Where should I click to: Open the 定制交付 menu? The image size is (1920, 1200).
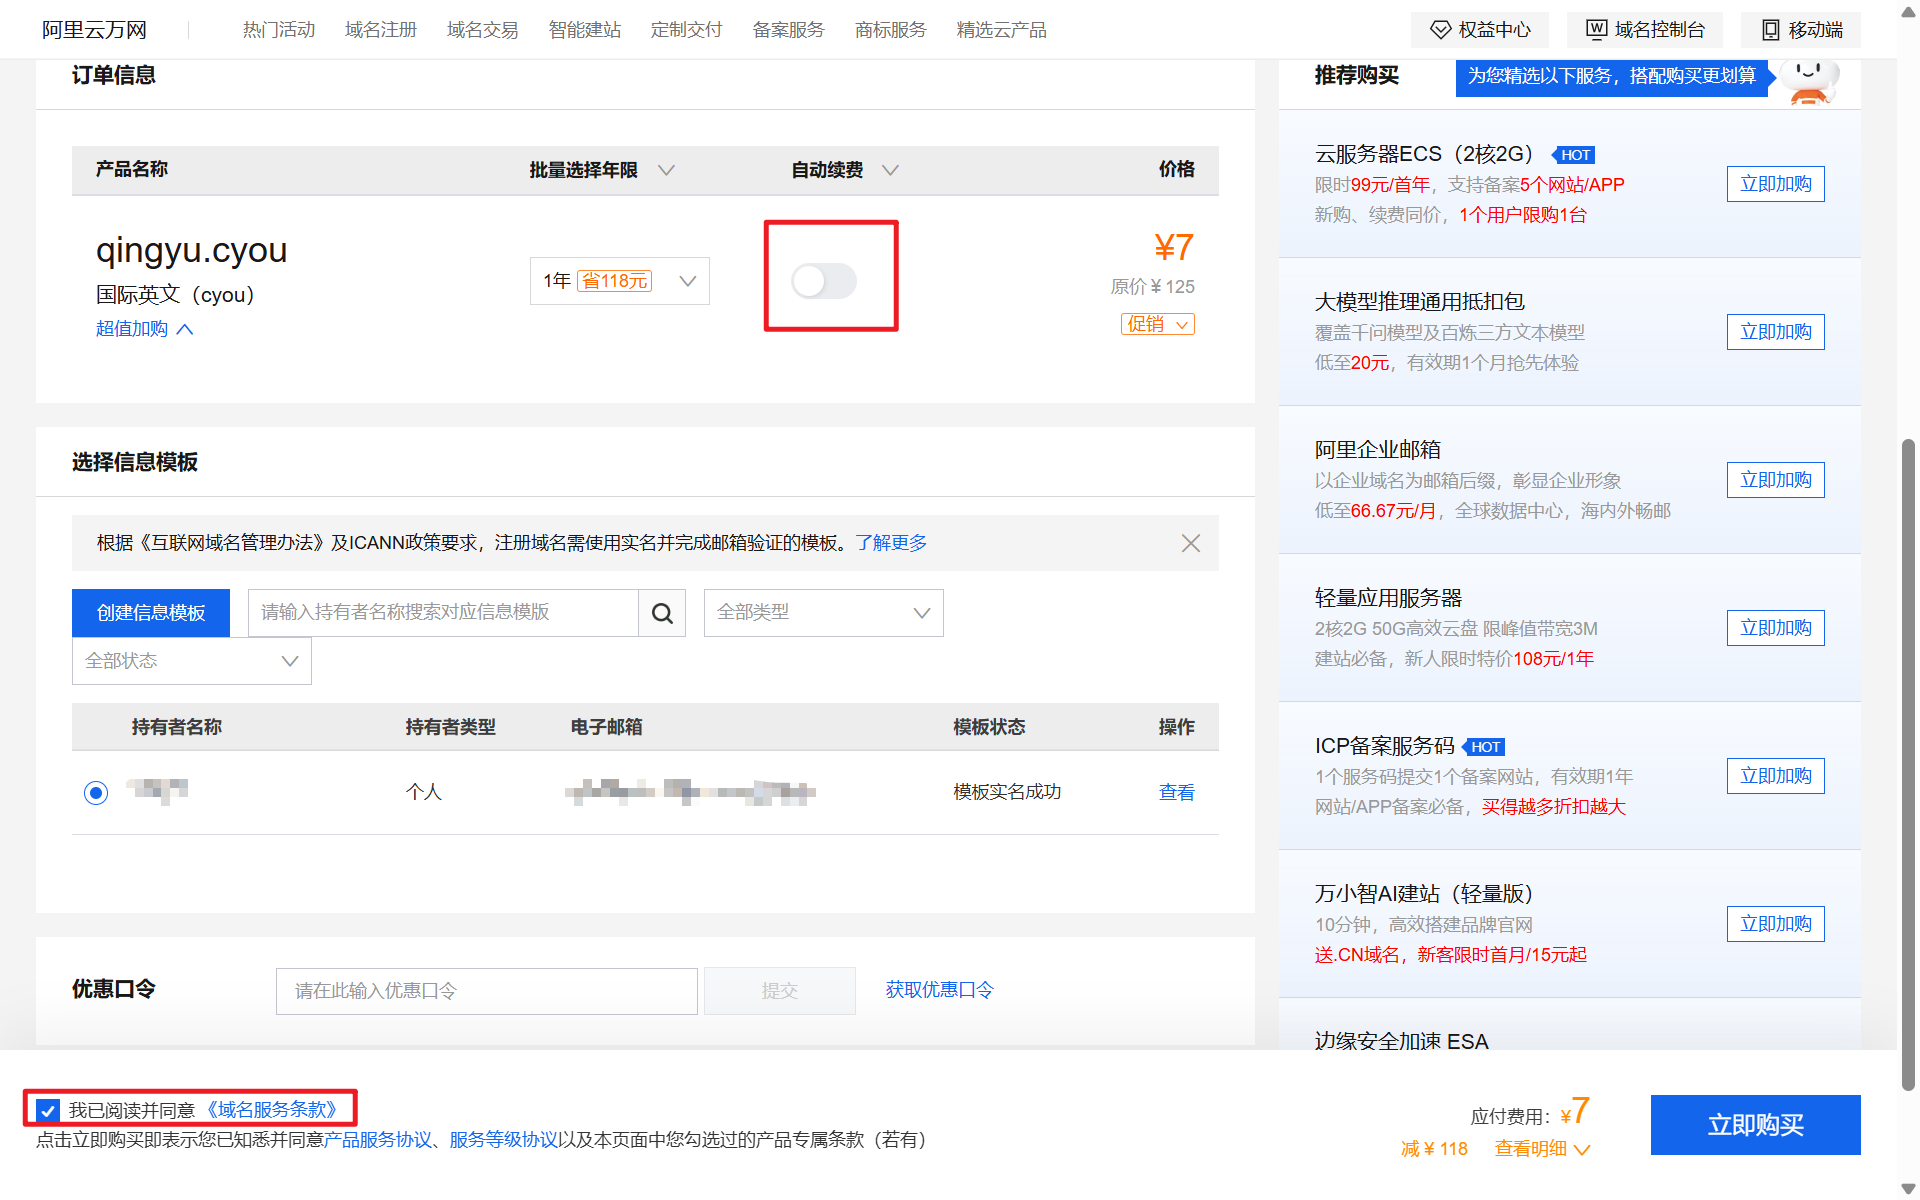tap(687, 30)
